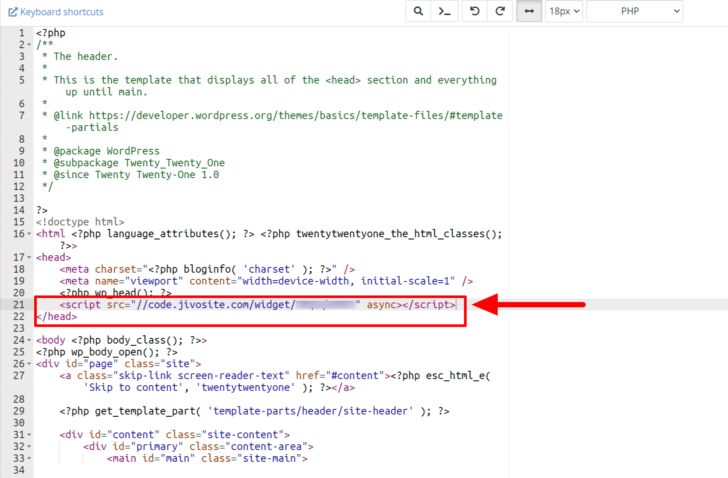Toggle line wrap with double-arrow button
The image size is (728, 478).
pyautogui.click(x=529, y=11)
